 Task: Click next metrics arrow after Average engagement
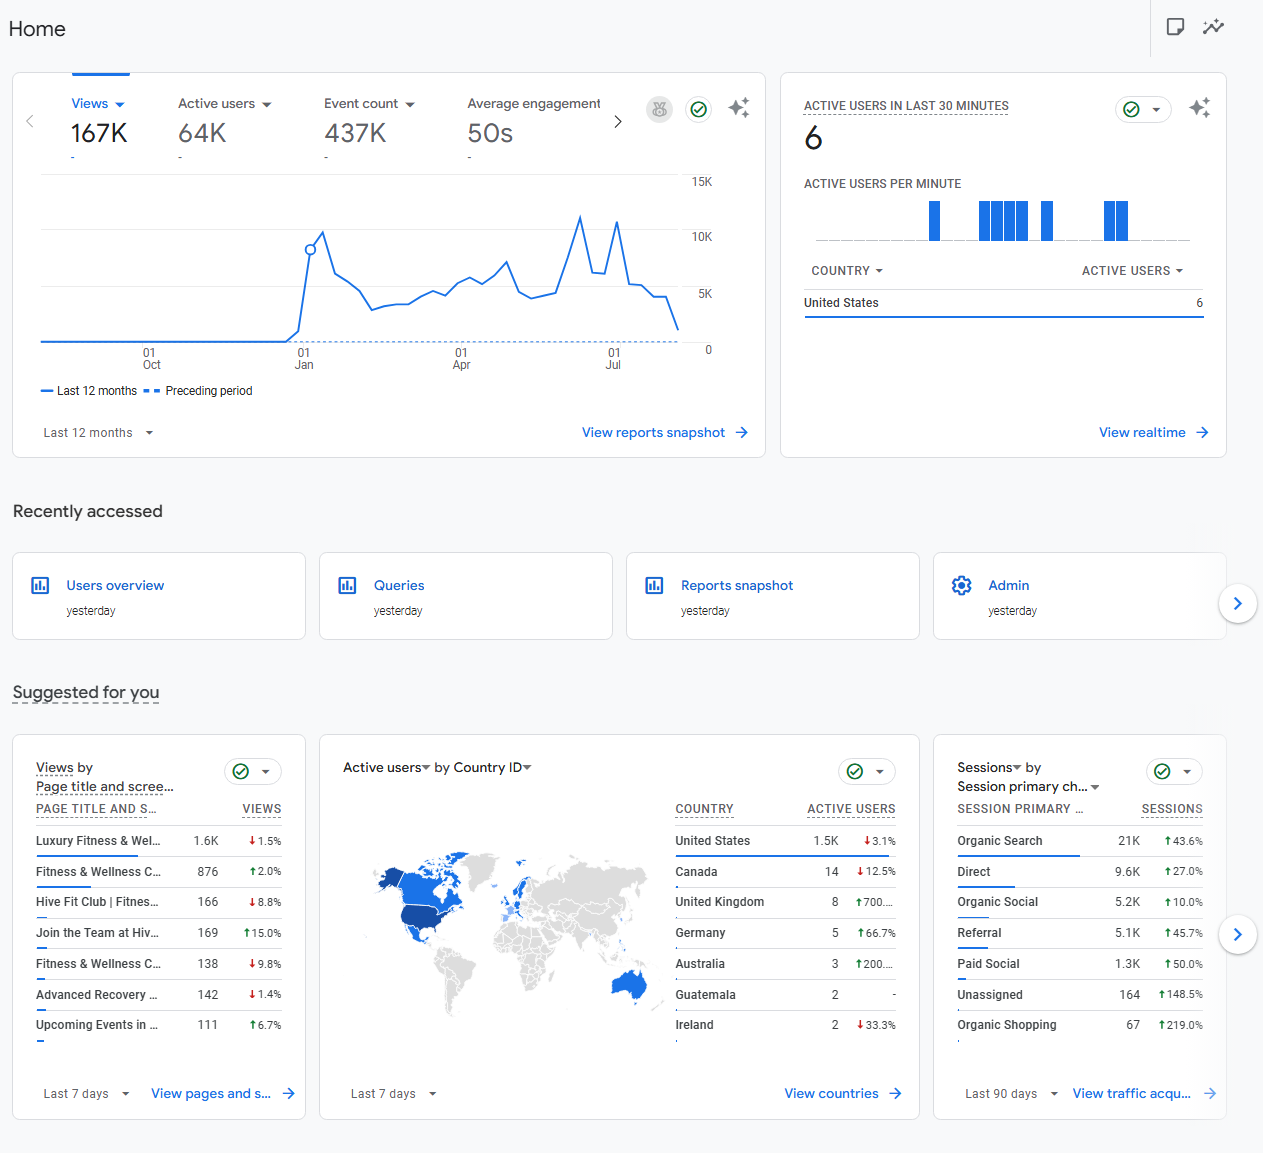(618, 121)
